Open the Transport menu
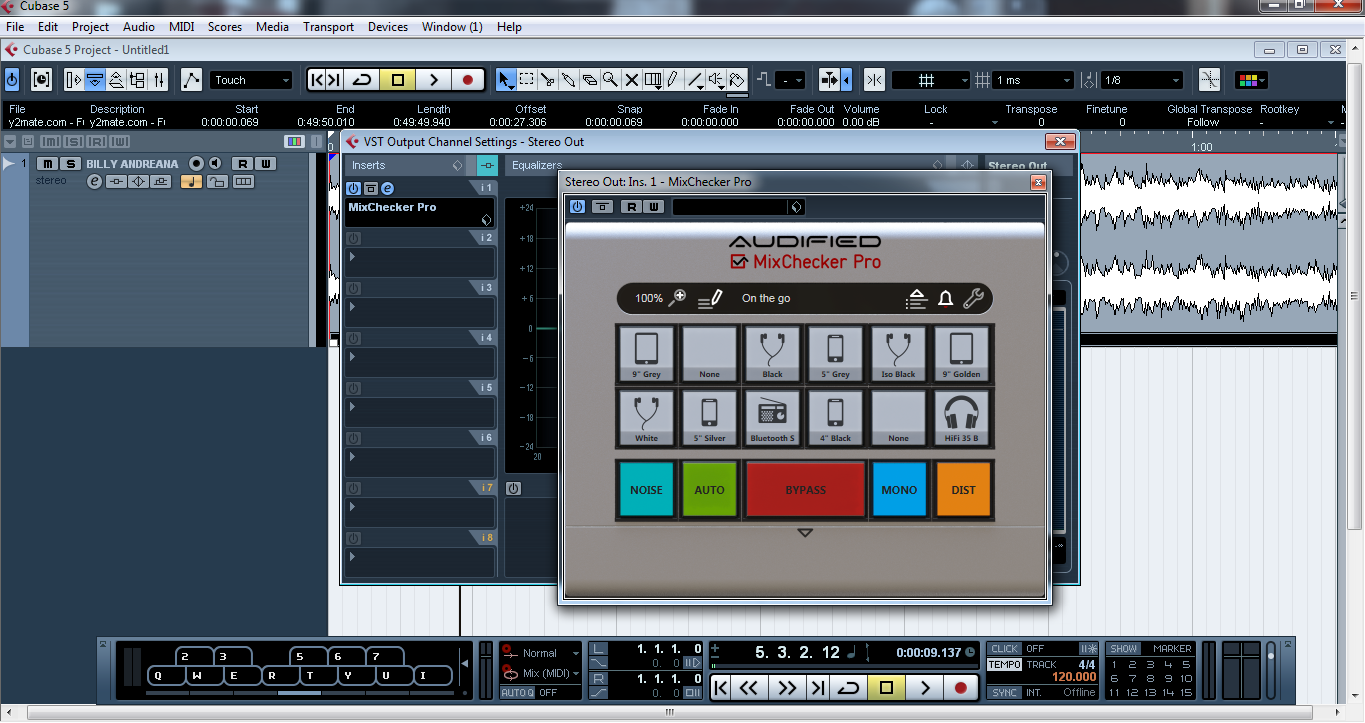Viewport: 1365px width, 723px height. click(x=328, y=27)
